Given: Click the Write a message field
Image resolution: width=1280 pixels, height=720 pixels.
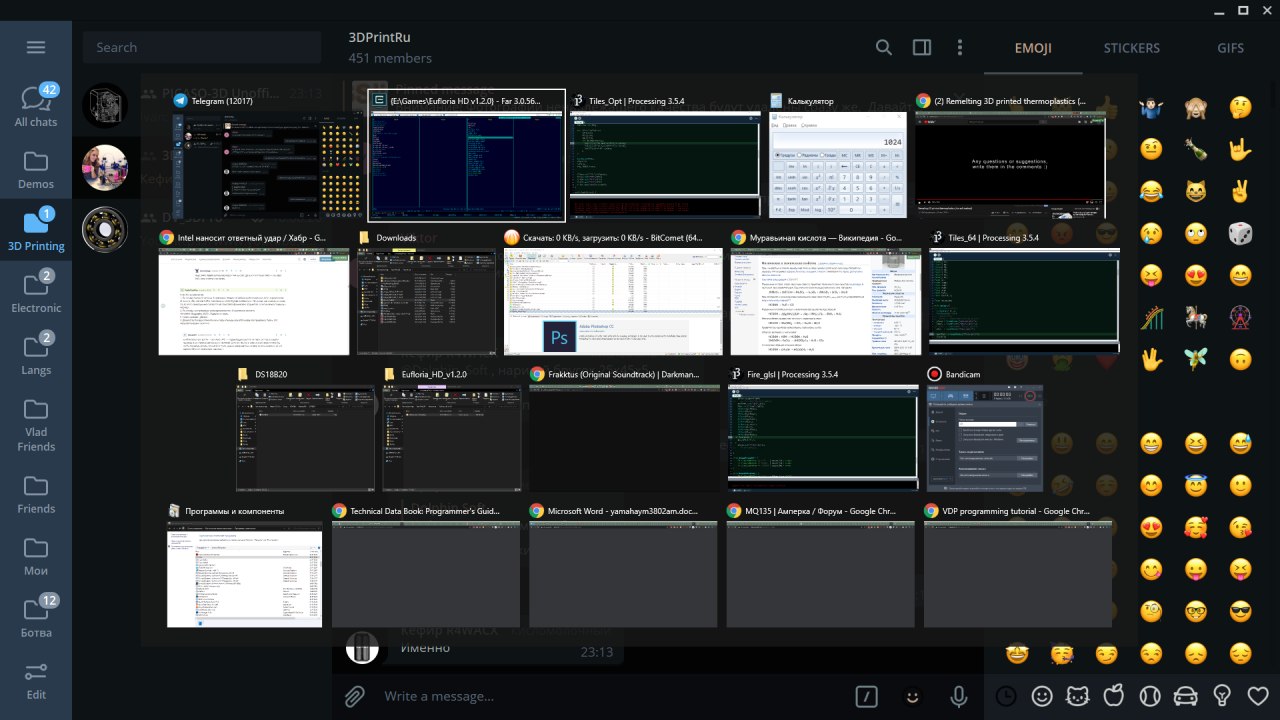Looking at the screenshot, I should click(x=610, y=696).
